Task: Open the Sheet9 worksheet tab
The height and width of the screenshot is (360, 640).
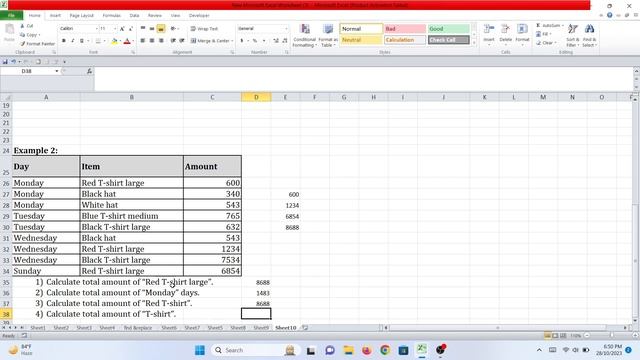Action: (261, 328)
